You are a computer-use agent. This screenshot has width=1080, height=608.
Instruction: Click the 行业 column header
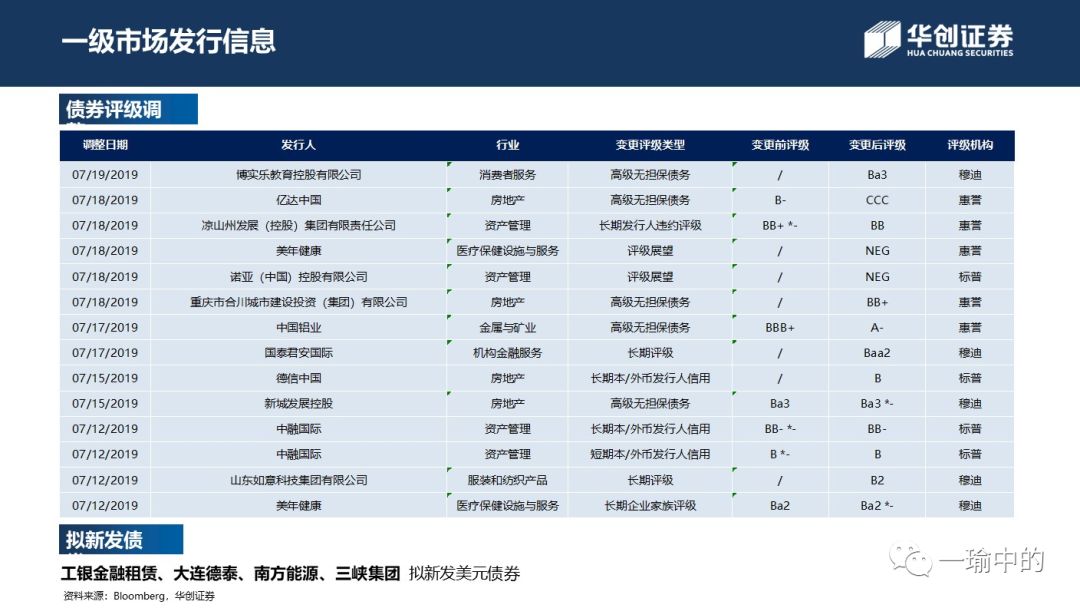508,145
